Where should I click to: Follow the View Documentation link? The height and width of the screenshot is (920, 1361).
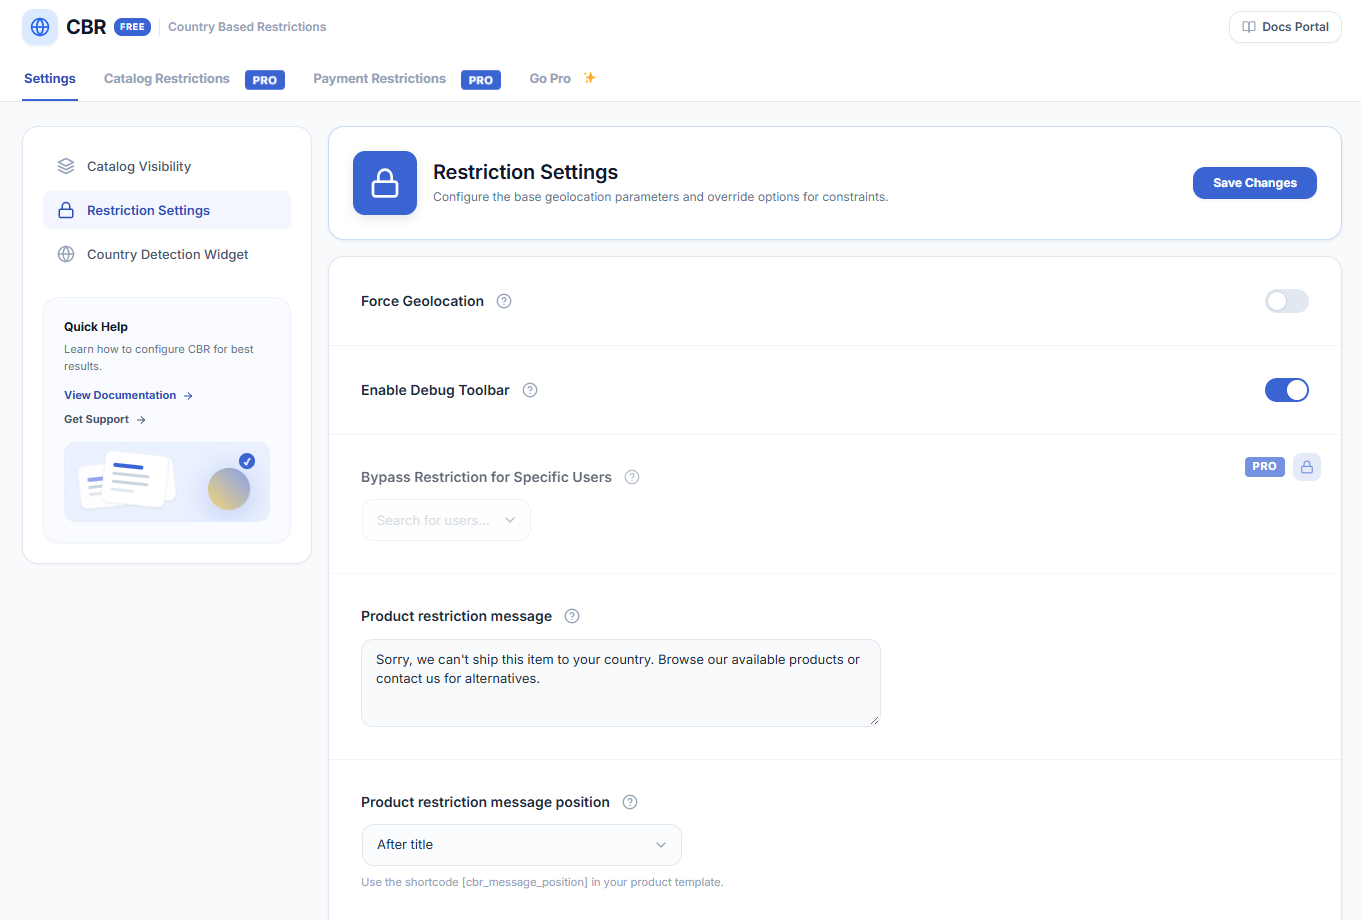pos(129,396)
